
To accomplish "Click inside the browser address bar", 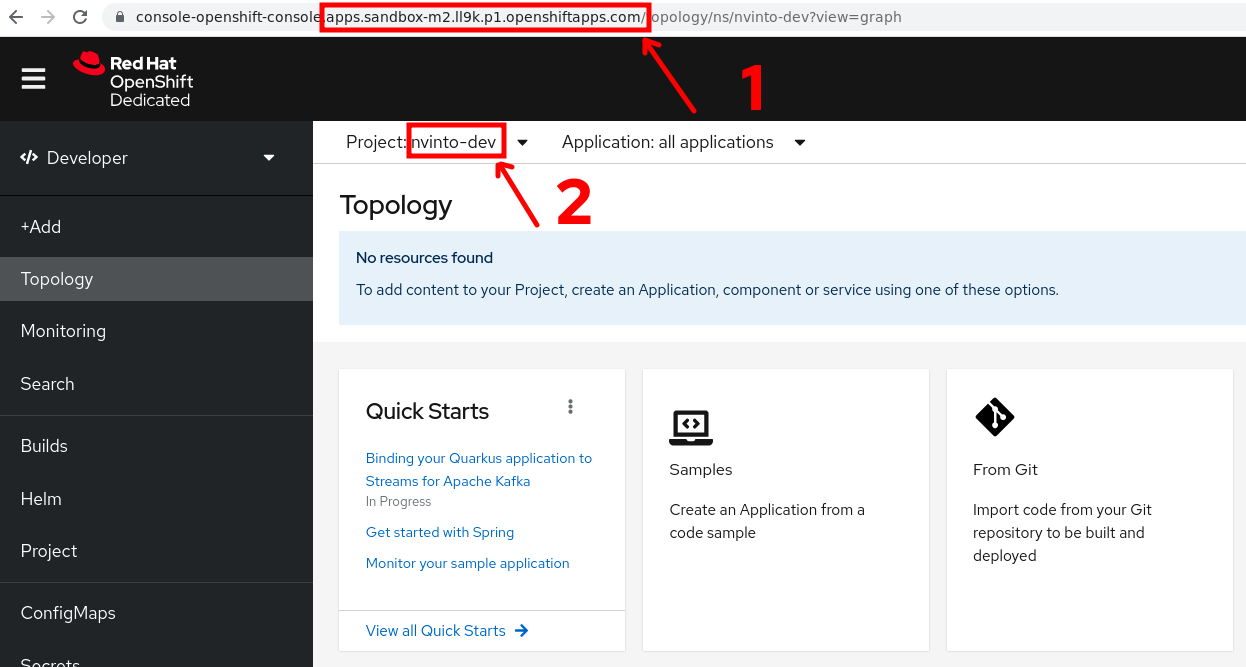I will [x=700, y=16].
